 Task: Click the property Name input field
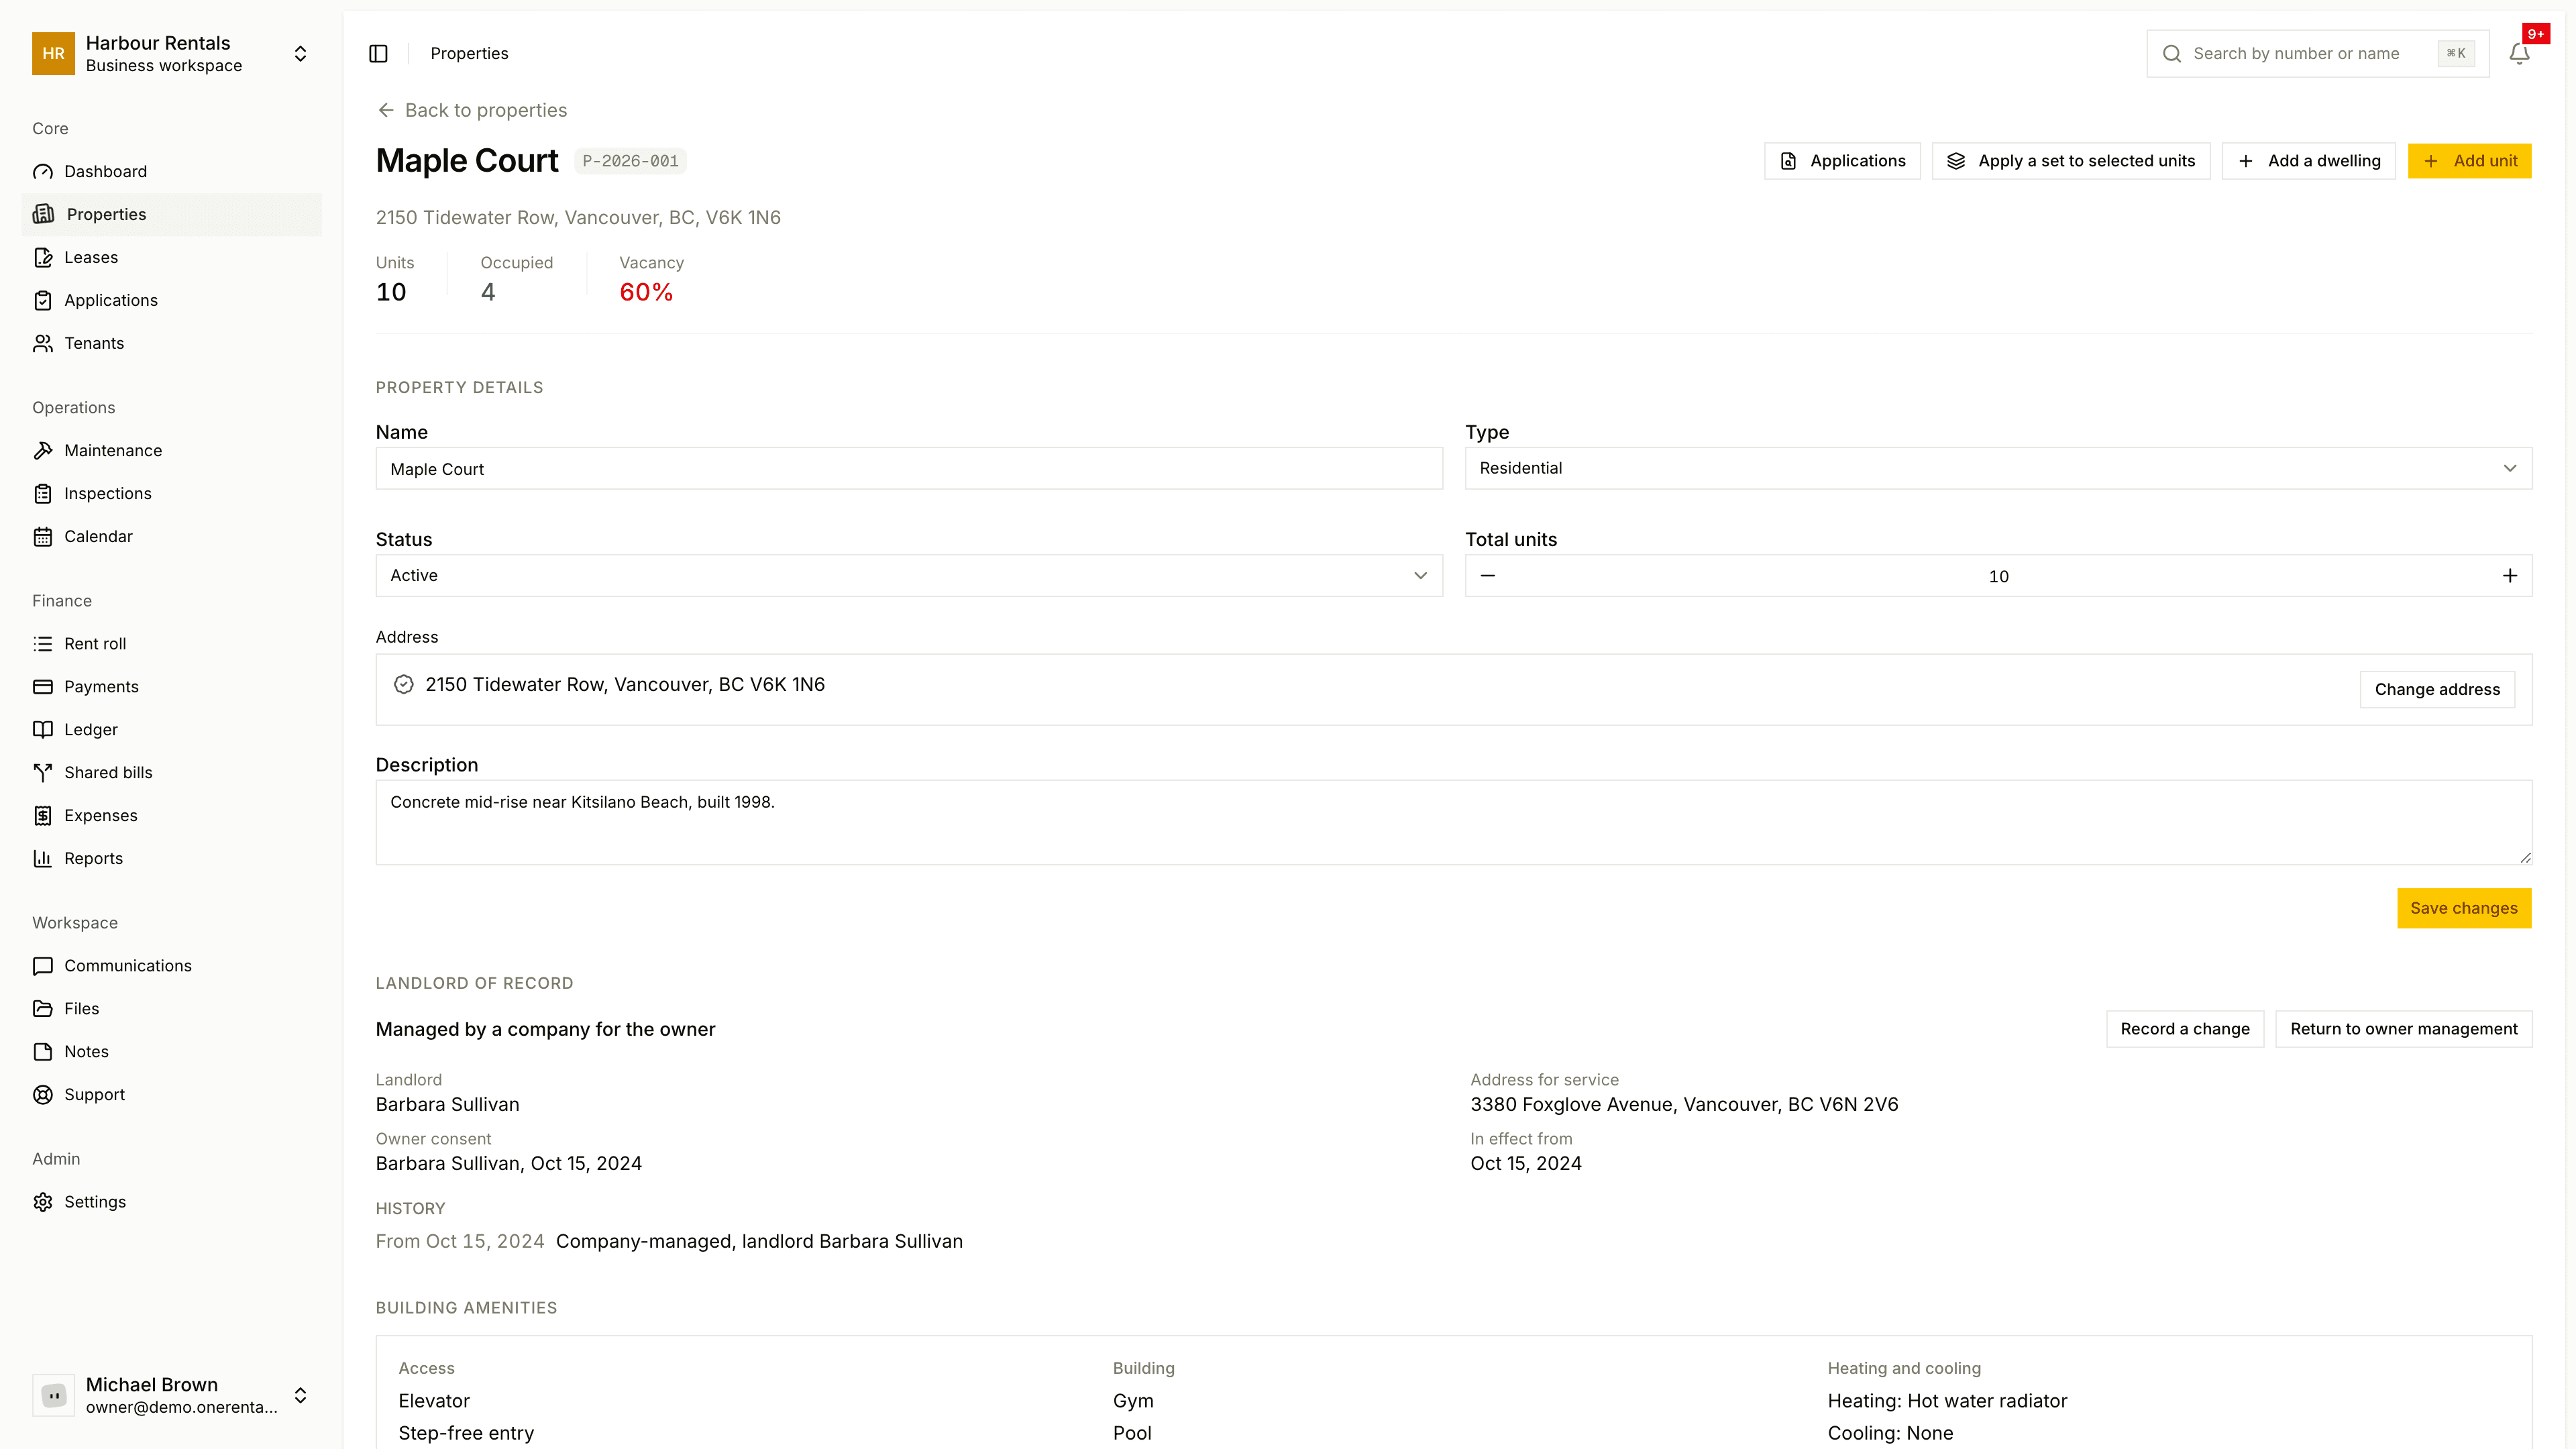pyautogui.click(x=909, y=468)
